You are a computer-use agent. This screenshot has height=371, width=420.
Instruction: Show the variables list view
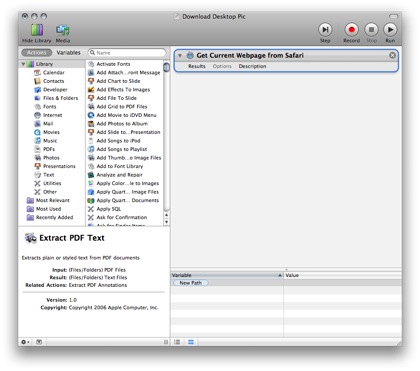[x=191, y=342]
